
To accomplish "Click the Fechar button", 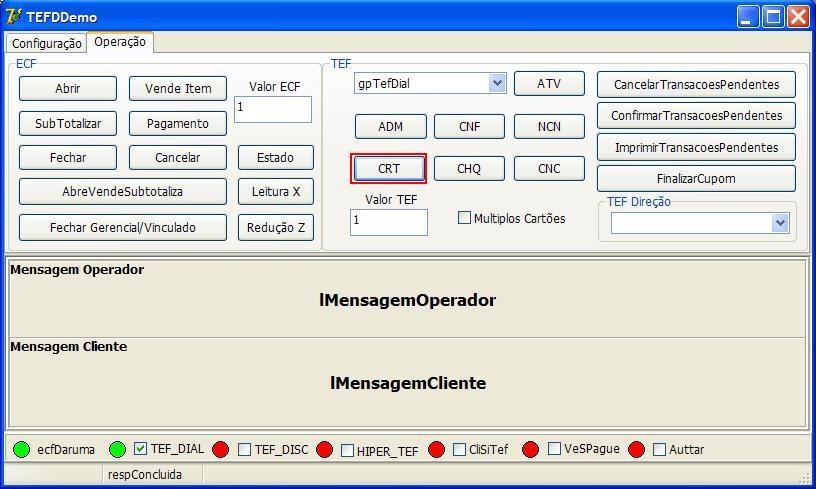I will [68, 157].
